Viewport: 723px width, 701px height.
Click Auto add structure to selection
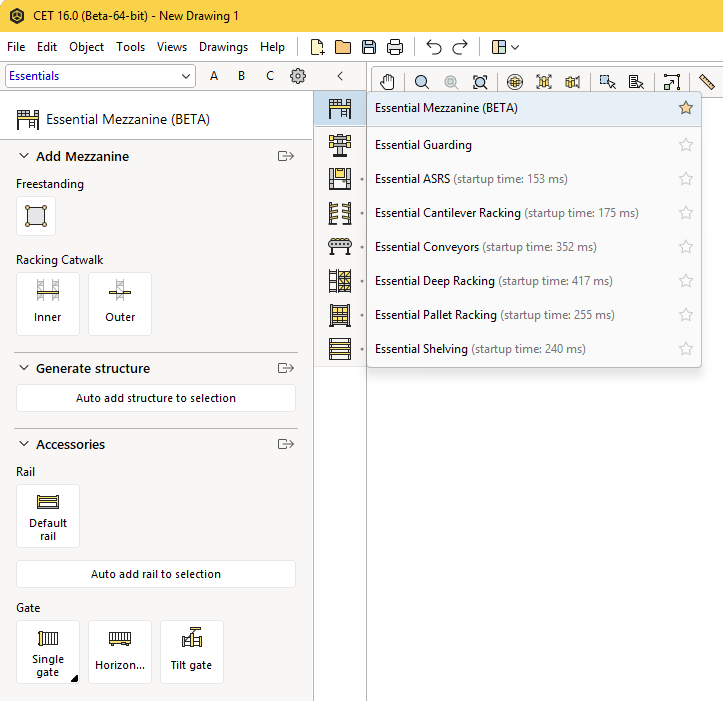pyautogui.click(x=156, y=398)
